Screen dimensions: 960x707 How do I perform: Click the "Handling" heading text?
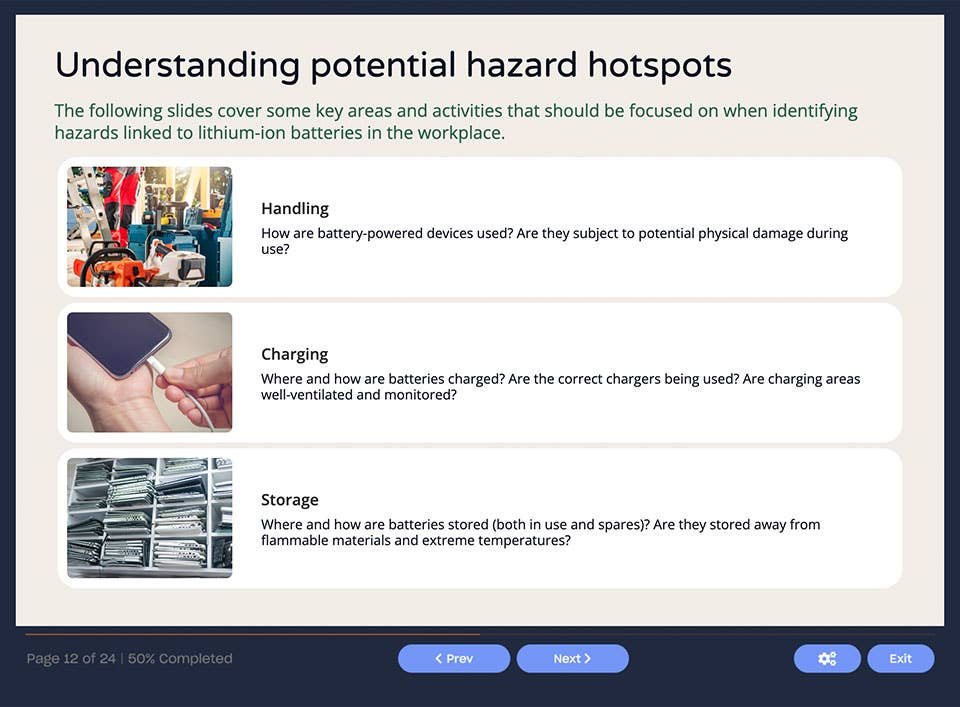pyautogui.click(x=294, y=208)
